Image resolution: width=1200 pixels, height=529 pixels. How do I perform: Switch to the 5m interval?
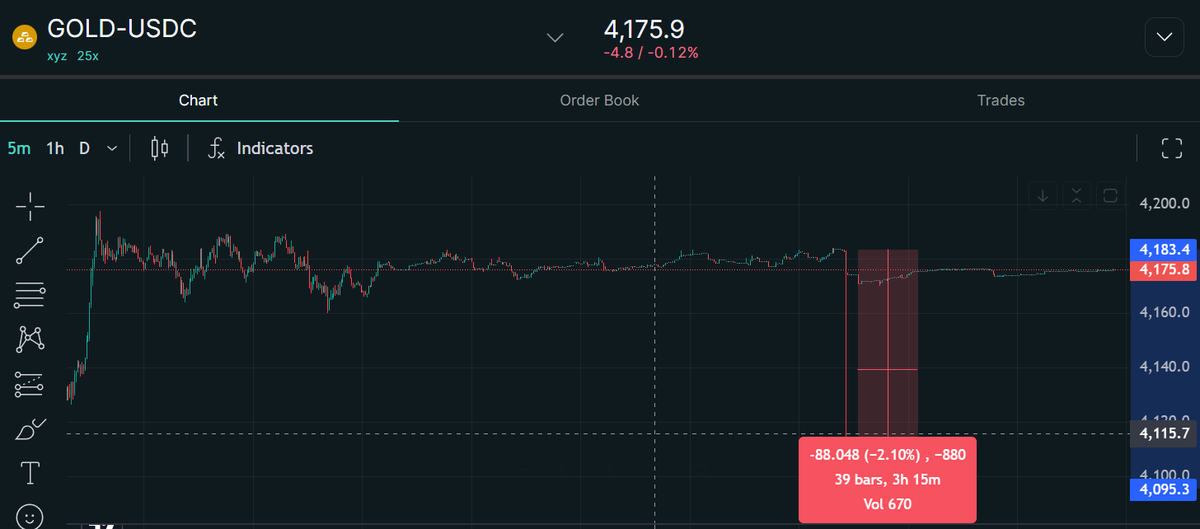pyautogui.click(x=19, y=148)
